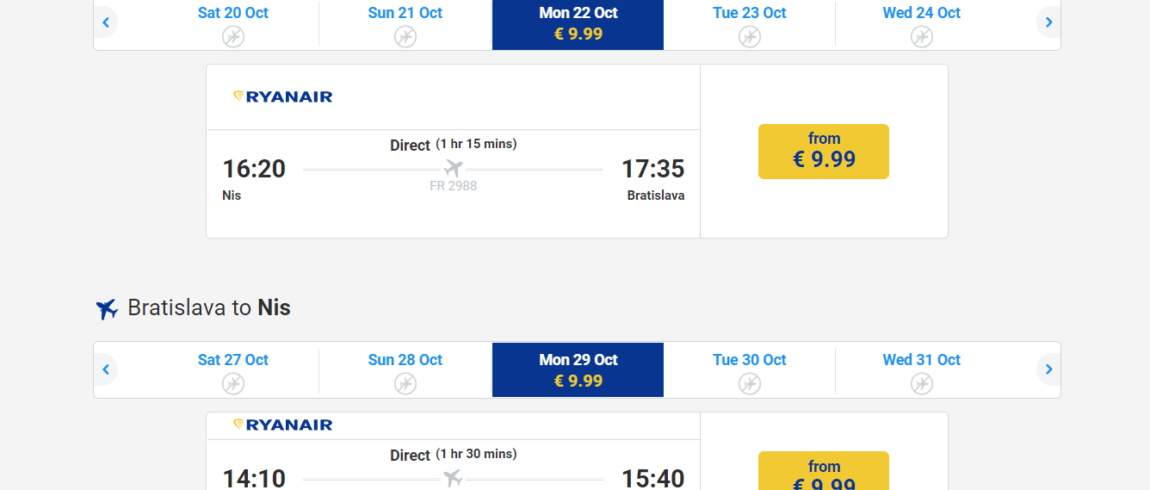Go to earlier outbound dates using left arrow
This screenshot has width=1150, height=490.
106,22
